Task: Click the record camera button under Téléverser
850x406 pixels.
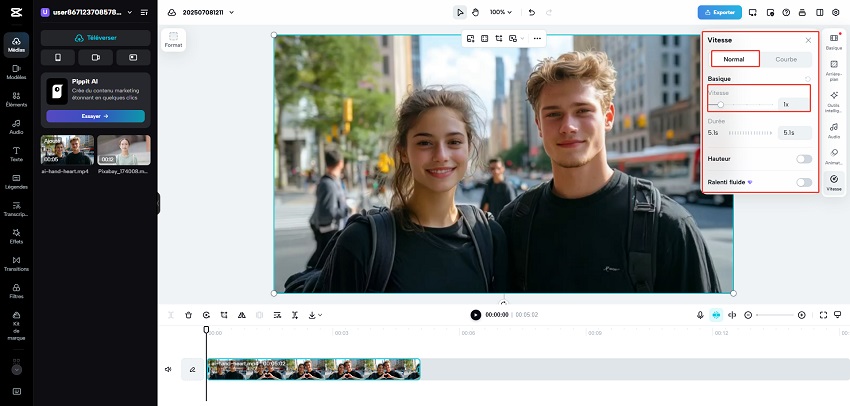Action: pyautogui.click(x=95, y=57)
